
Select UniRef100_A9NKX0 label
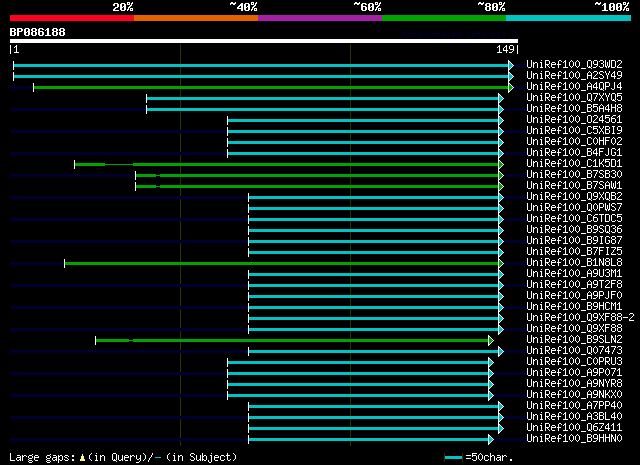click(x=574, y=395)
